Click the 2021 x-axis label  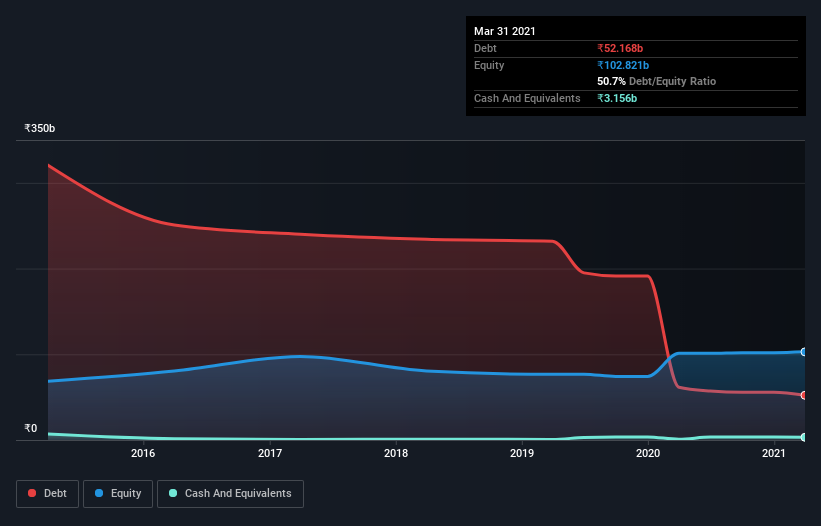pos(774,453)
